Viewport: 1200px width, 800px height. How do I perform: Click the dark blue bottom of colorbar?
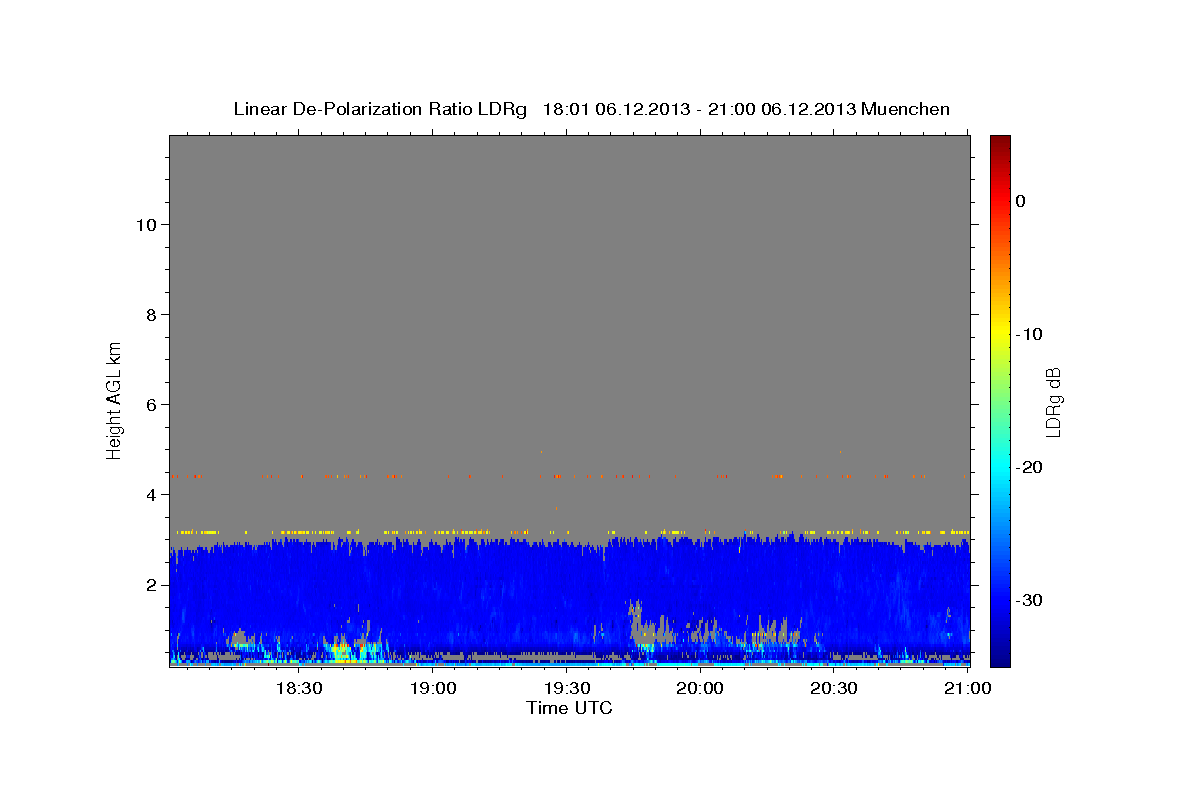[1000, 660]
